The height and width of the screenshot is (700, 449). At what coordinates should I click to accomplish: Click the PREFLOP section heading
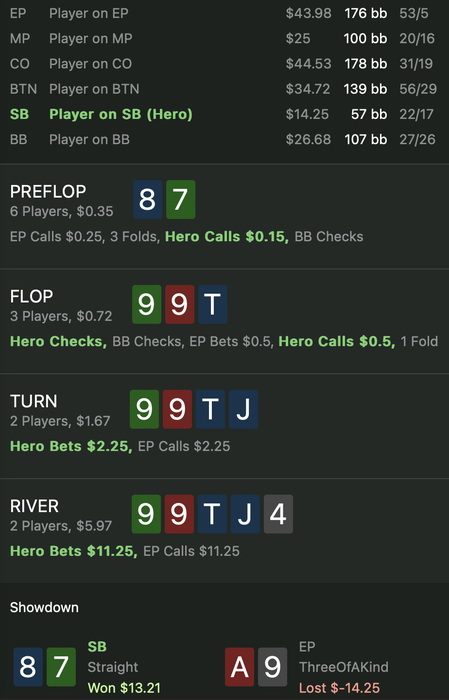coord(48,192)
